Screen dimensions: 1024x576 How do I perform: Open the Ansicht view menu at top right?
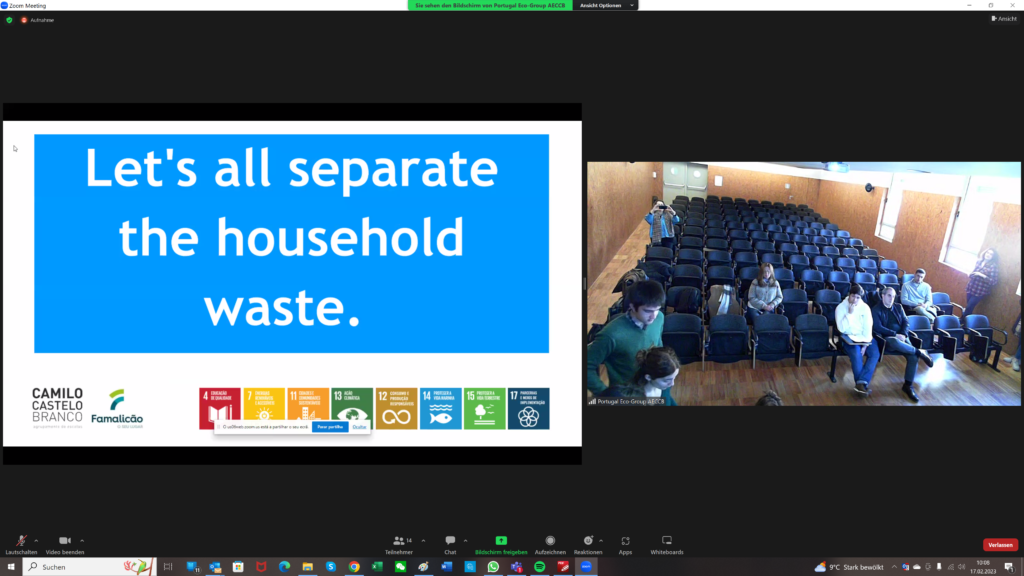pos(1003,19)
